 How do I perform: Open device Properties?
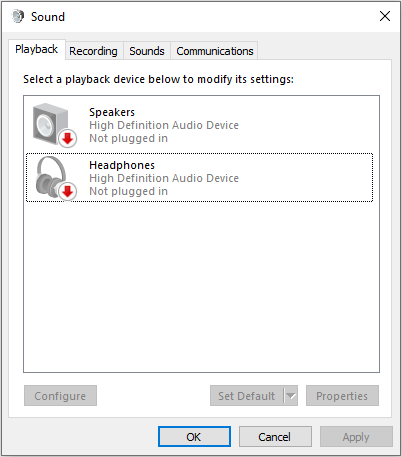(x=342, y=396)
